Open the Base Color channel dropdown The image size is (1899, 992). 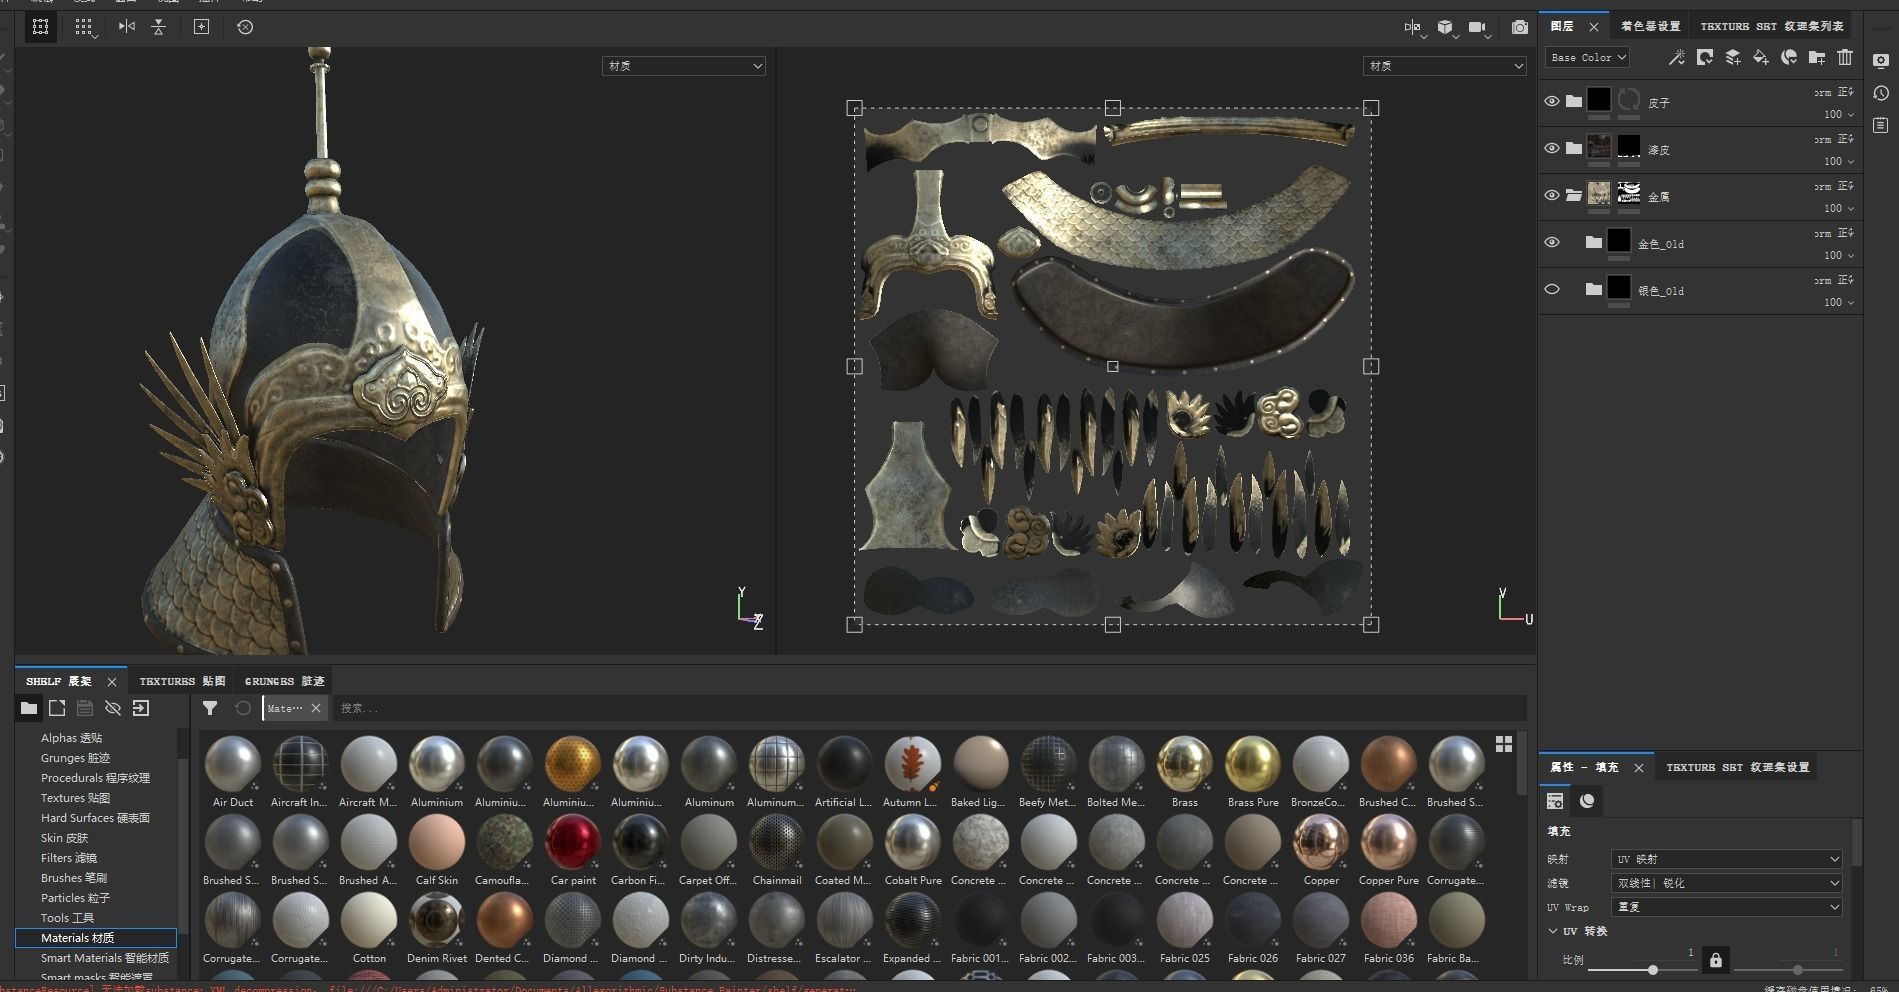click(x=1587, y=58)
